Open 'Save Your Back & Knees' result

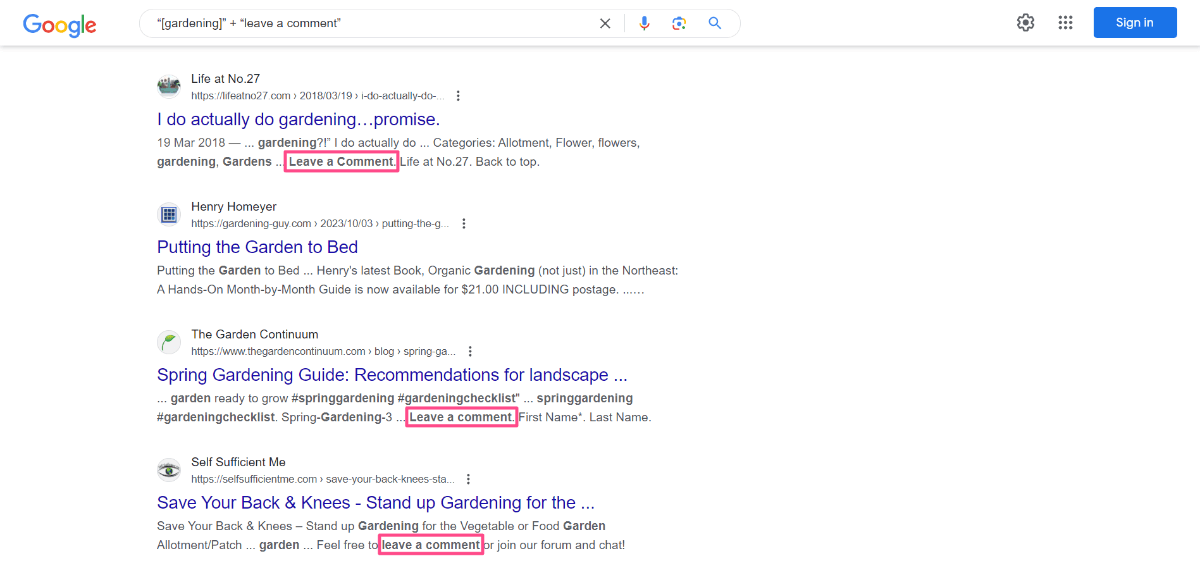376,503
